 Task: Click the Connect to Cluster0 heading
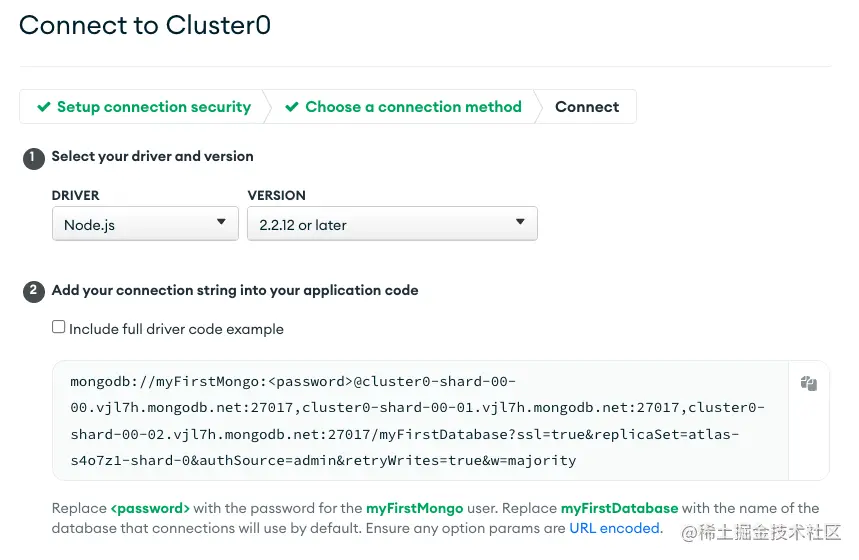(x=145, y=26)
